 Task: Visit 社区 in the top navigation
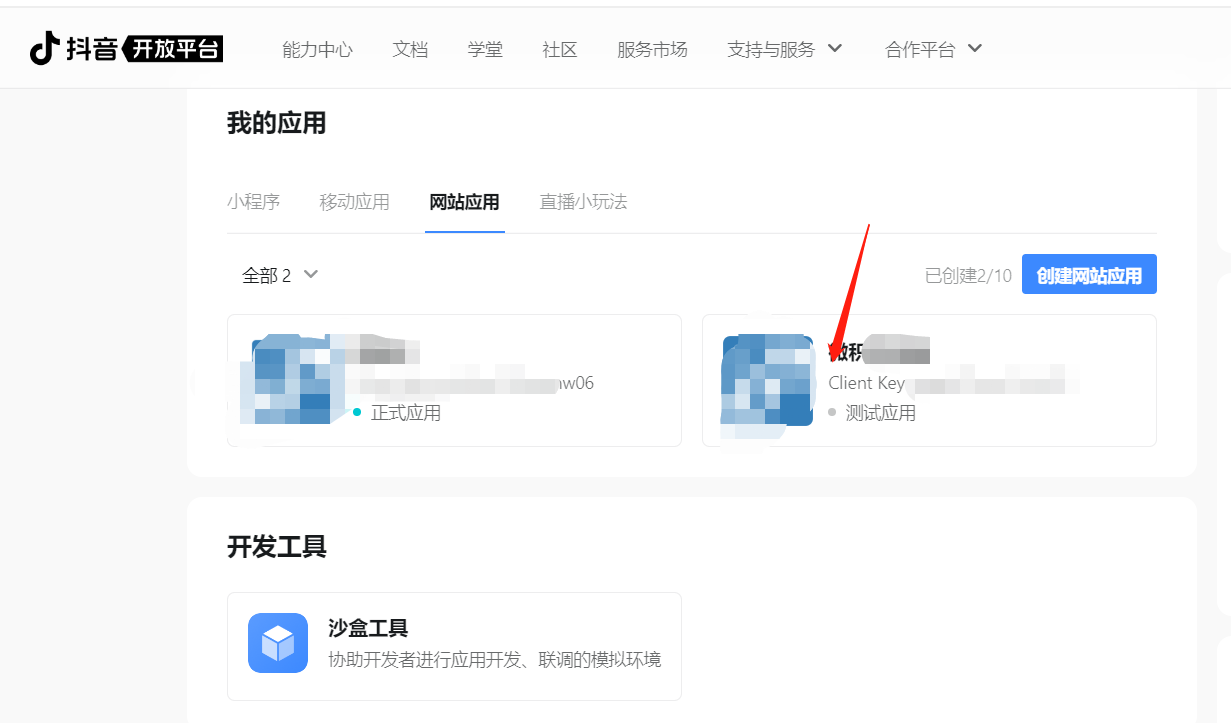(560, 49)
